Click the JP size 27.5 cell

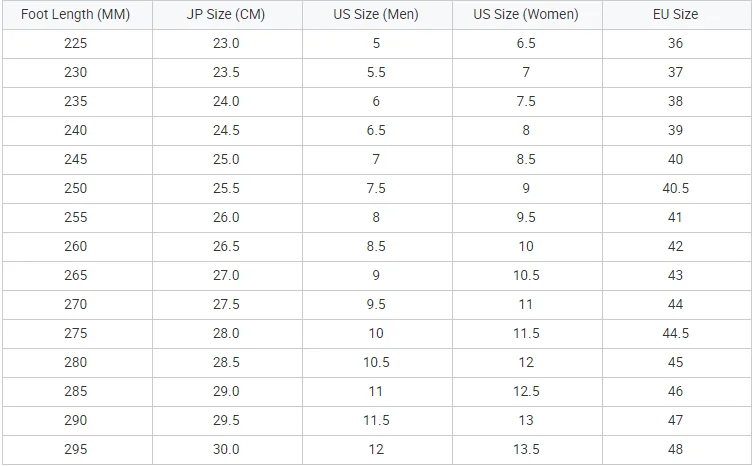pos(227,305)
